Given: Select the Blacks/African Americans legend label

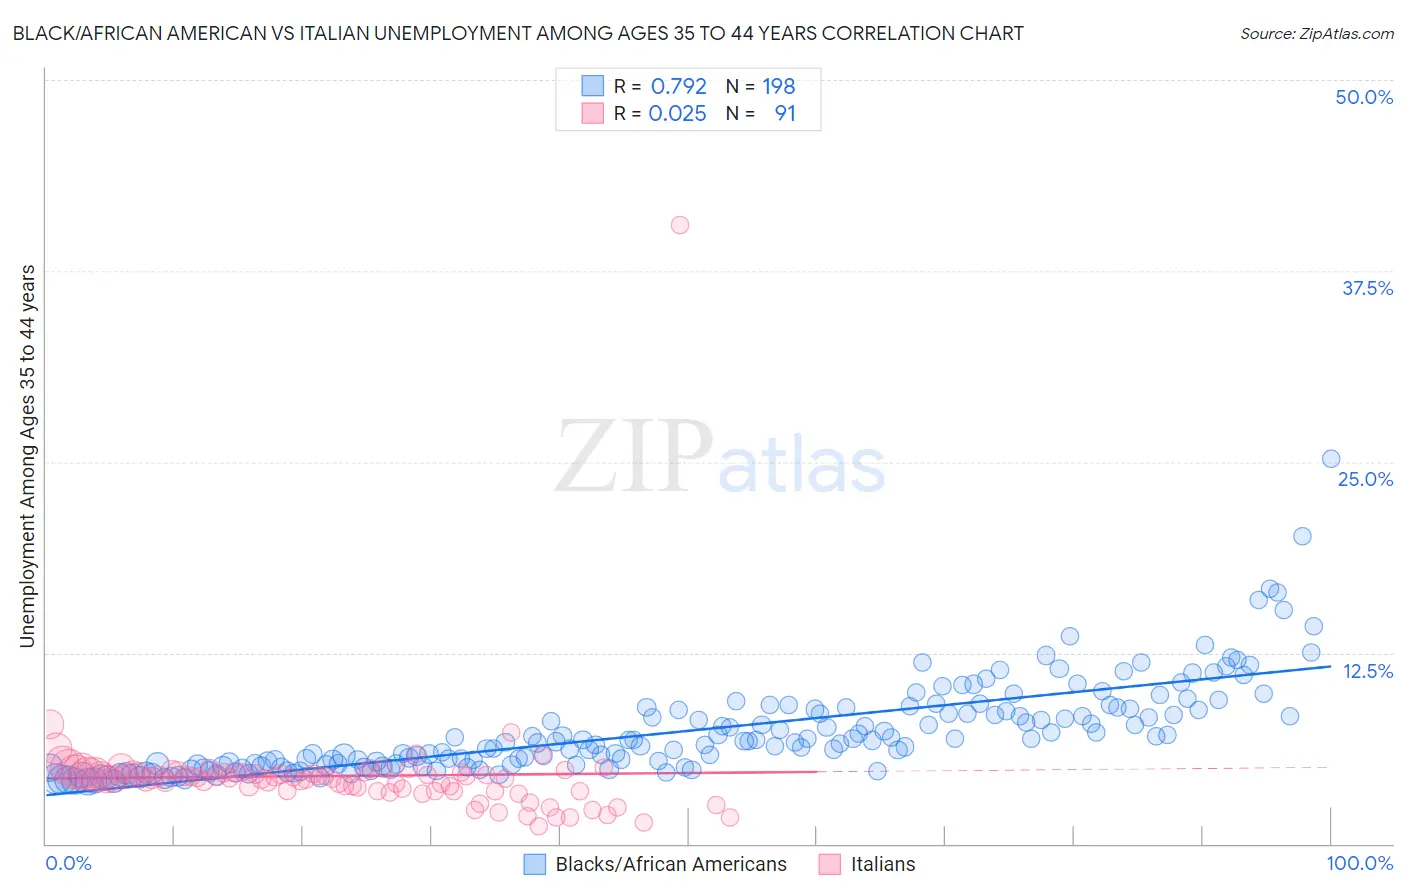Looking at the screenshot, I should (671, 864).
